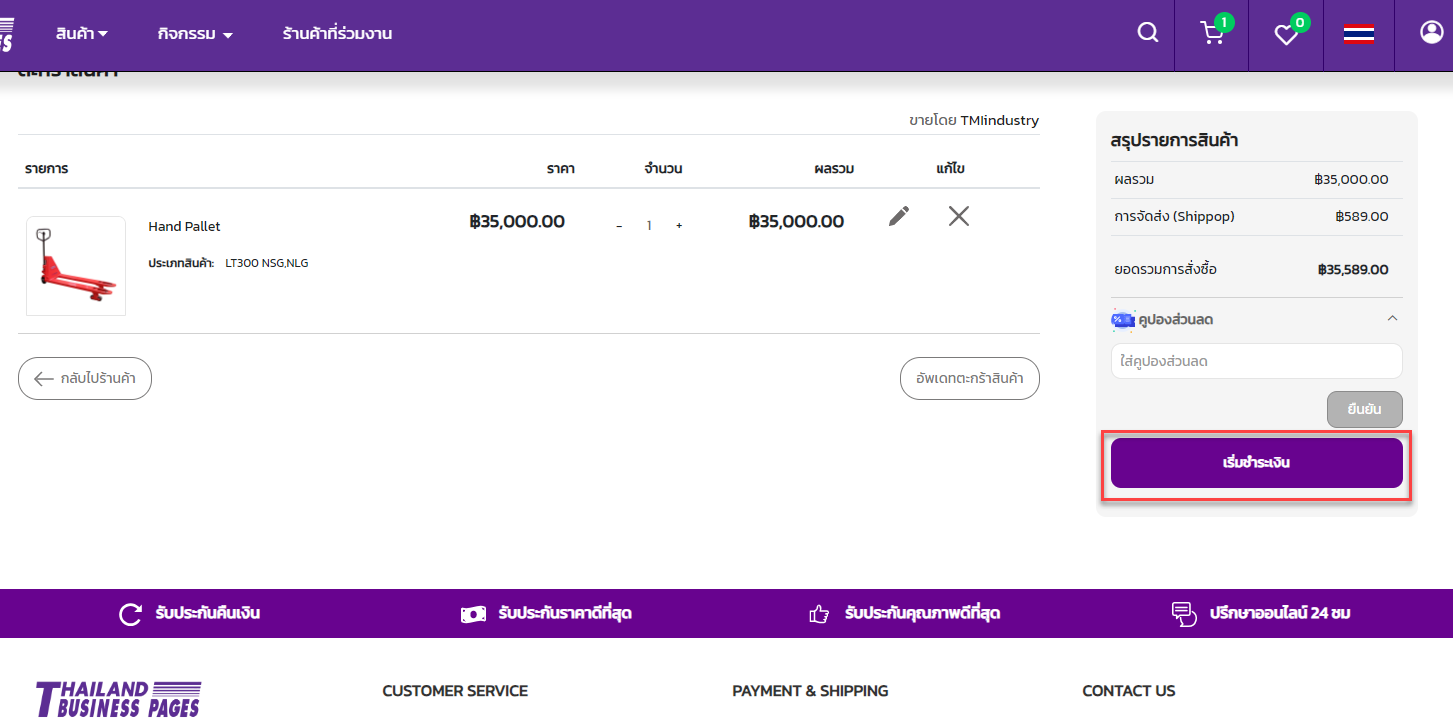
Task: Open the search magnifier icon
Action: click(1148, 33)
